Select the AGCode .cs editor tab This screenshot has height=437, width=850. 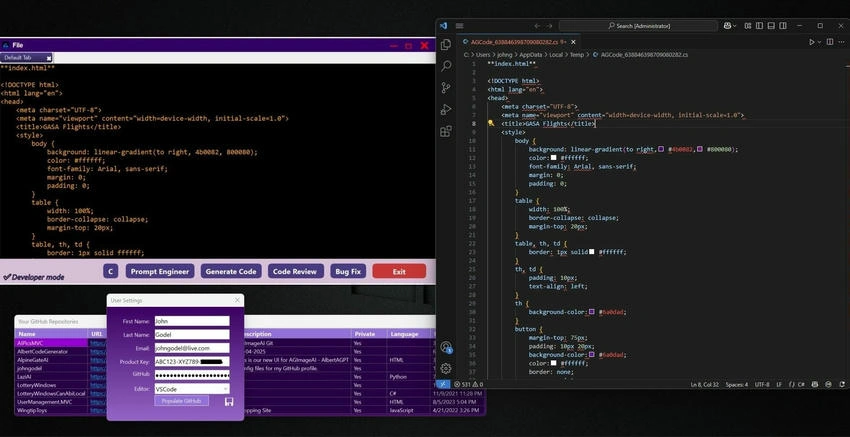[518, 42]
